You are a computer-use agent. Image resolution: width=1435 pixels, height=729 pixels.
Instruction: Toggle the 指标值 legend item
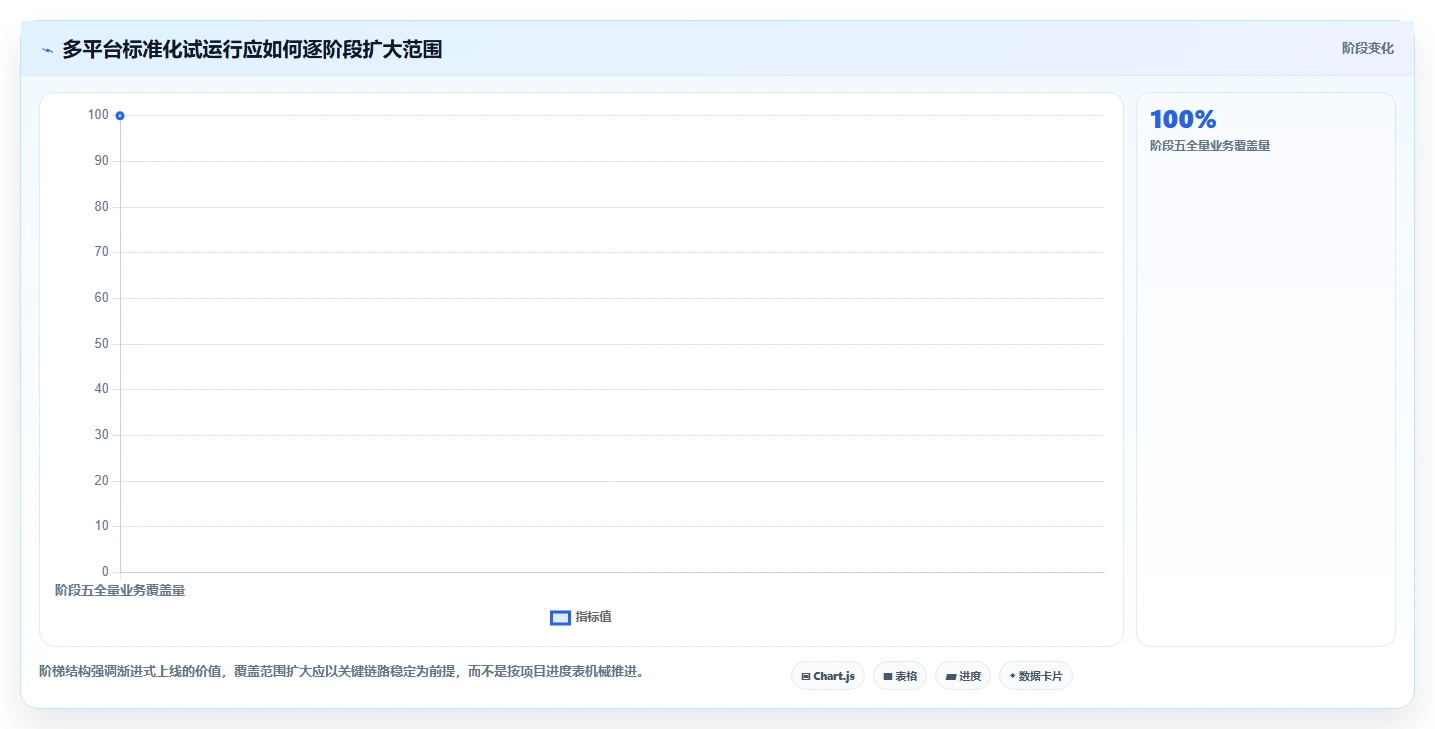pos(581,617)
